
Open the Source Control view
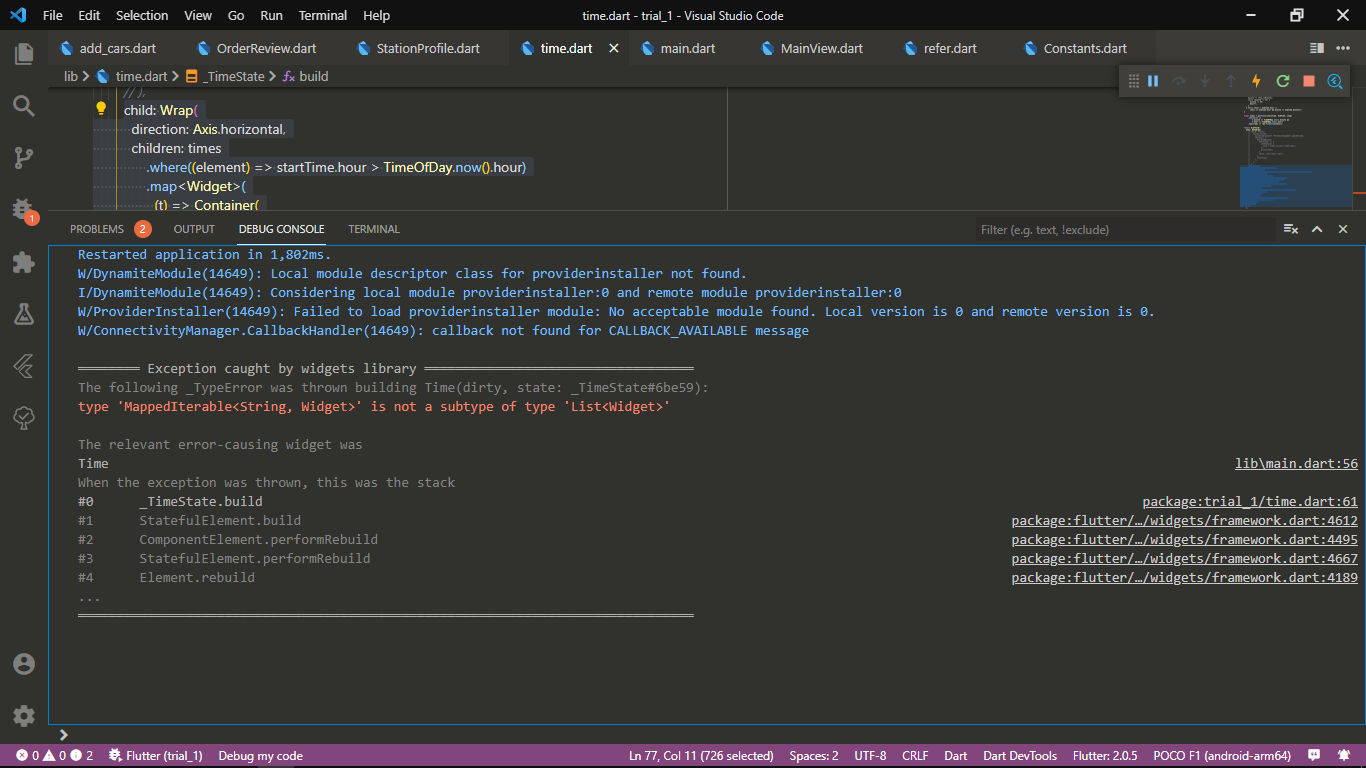tap(24, 157)
